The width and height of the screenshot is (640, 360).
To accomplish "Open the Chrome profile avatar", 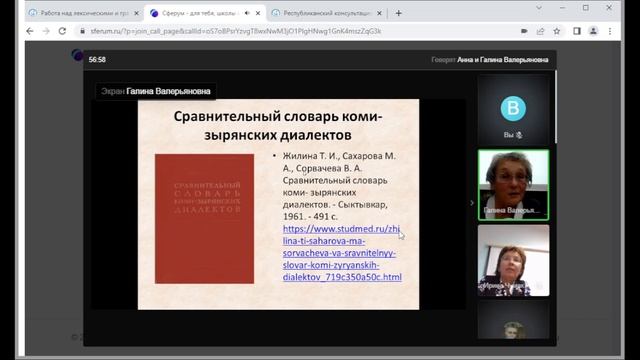I will 593,31.
